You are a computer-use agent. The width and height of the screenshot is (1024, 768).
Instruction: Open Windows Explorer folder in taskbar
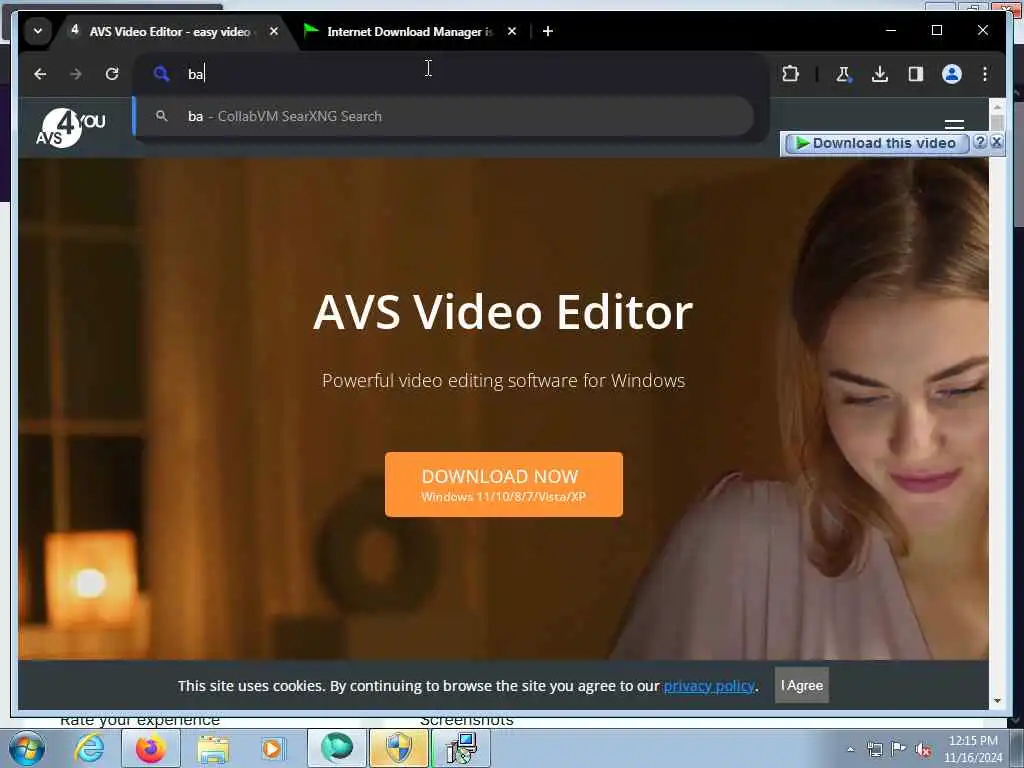coord(213,748)
